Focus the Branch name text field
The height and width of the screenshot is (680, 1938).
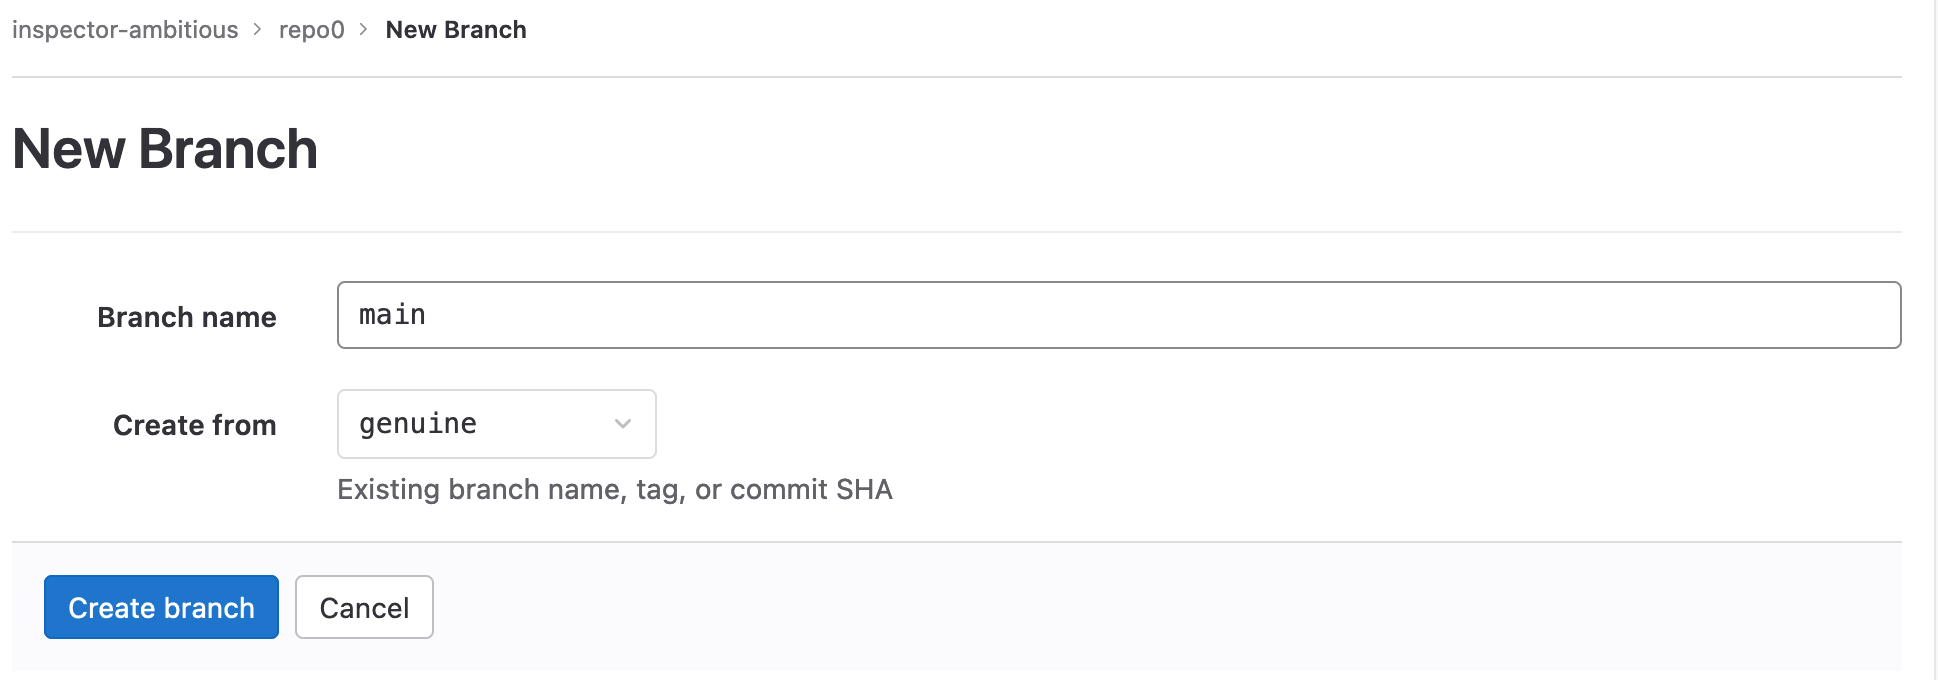pyautogui.click(x=1118, y=315)
